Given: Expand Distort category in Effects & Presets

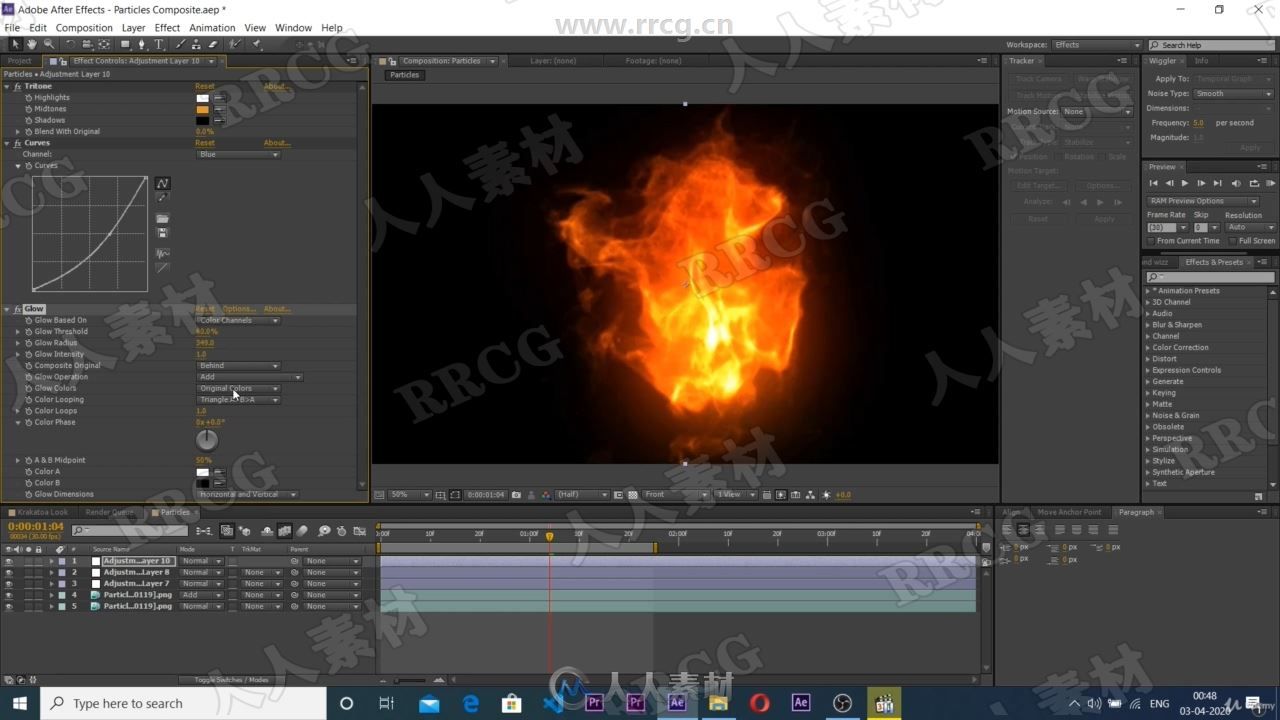Looking at the screenshot, I should pos(1148,359).
